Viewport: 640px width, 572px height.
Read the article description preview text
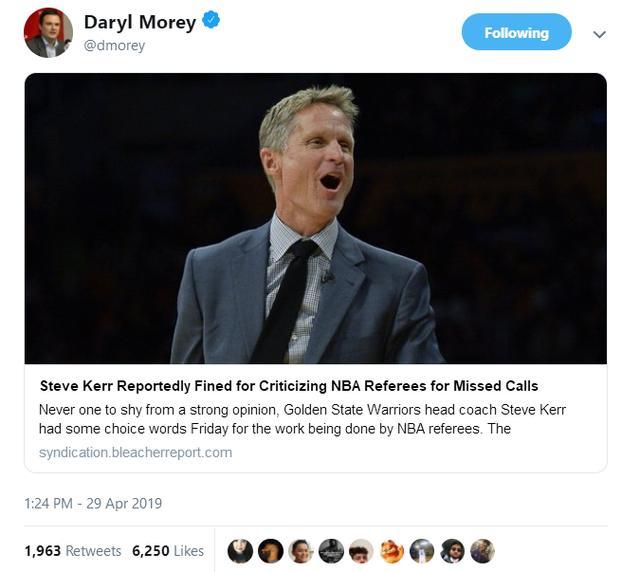pos(302,419)
